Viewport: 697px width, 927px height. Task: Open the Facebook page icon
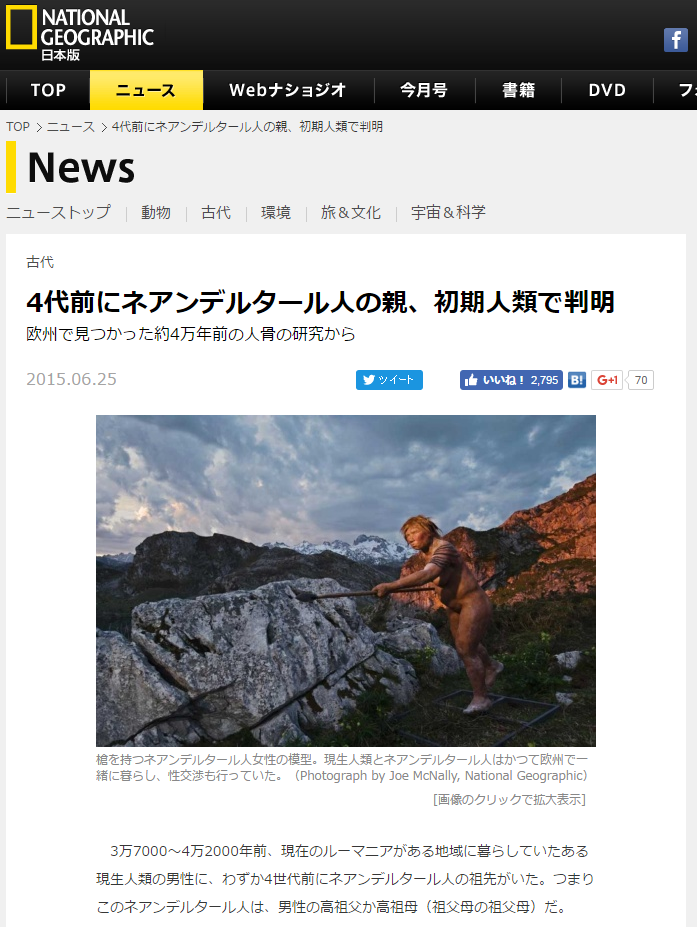[x=676, y=40]
